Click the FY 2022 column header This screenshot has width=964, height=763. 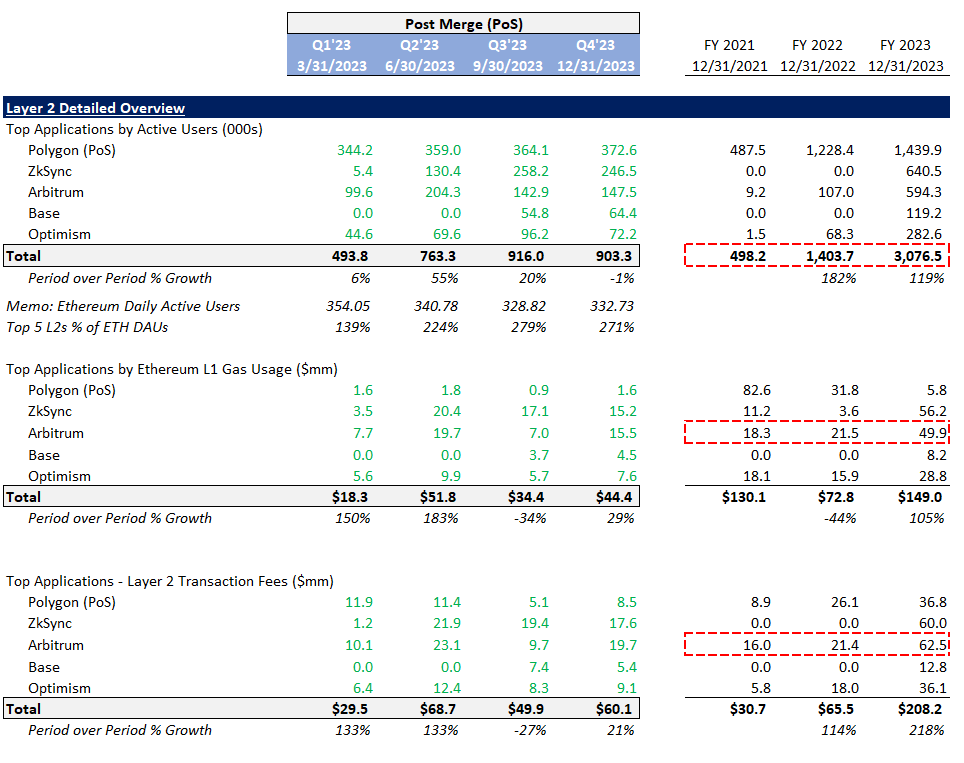click(817, 45)
